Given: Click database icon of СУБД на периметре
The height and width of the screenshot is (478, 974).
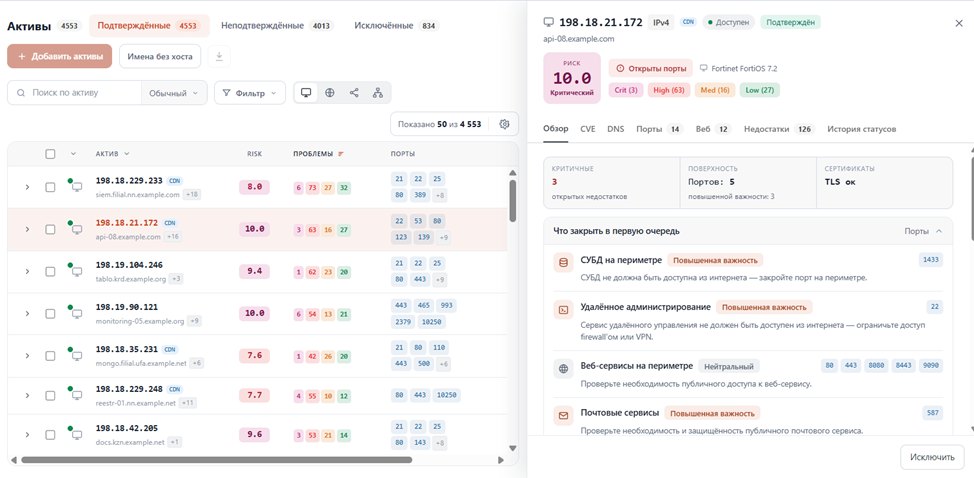Looking at the screenshot, I should pyautogui.click(x=563, y=263).
